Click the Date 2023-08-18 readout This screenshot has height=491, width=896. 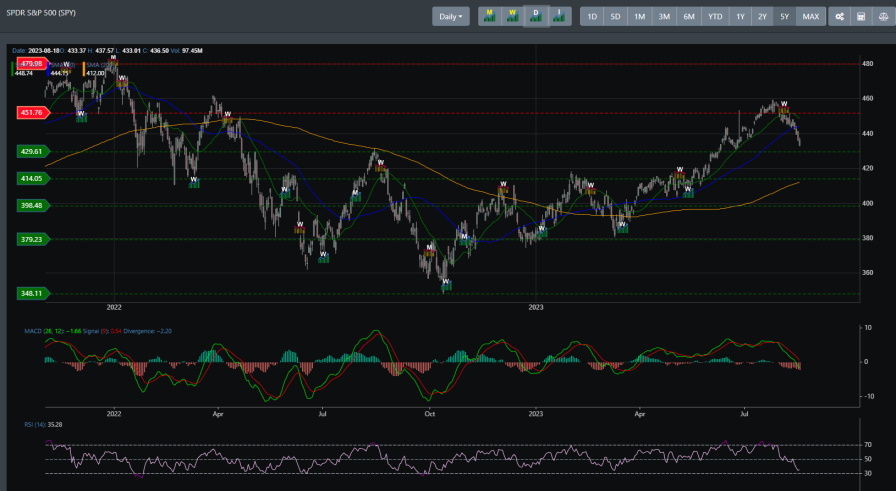[37, 51]
